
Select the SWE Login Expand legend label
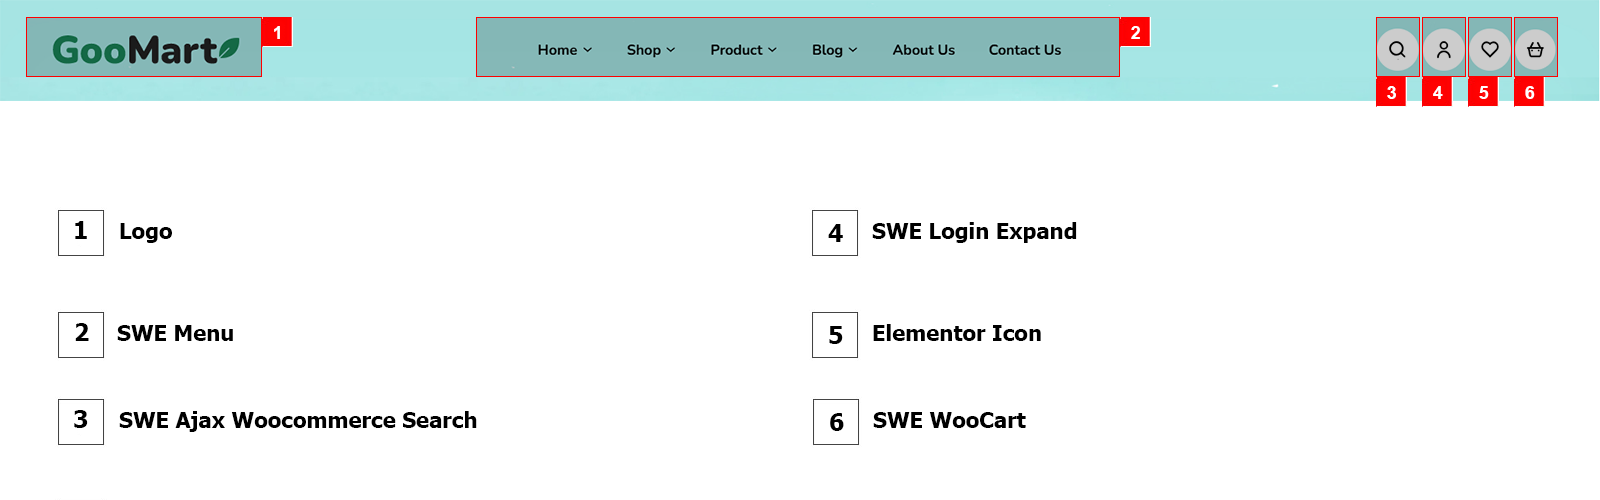click(974, 232)
